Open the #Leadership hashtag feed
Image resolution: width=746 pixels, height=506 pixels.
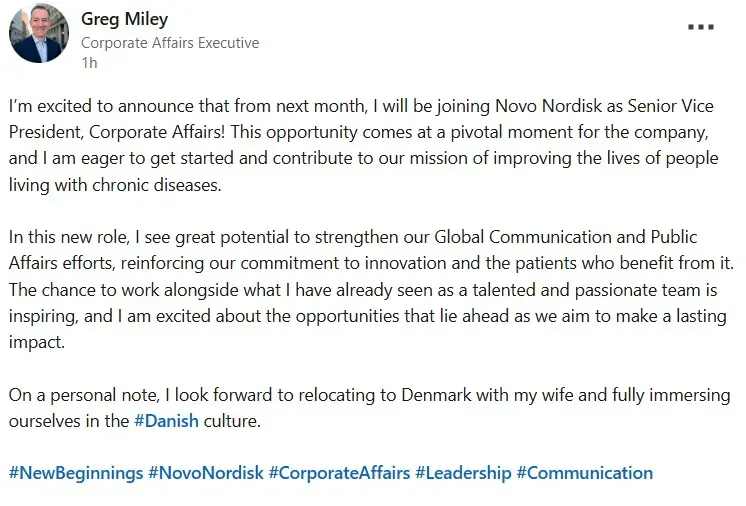(463, 473)
